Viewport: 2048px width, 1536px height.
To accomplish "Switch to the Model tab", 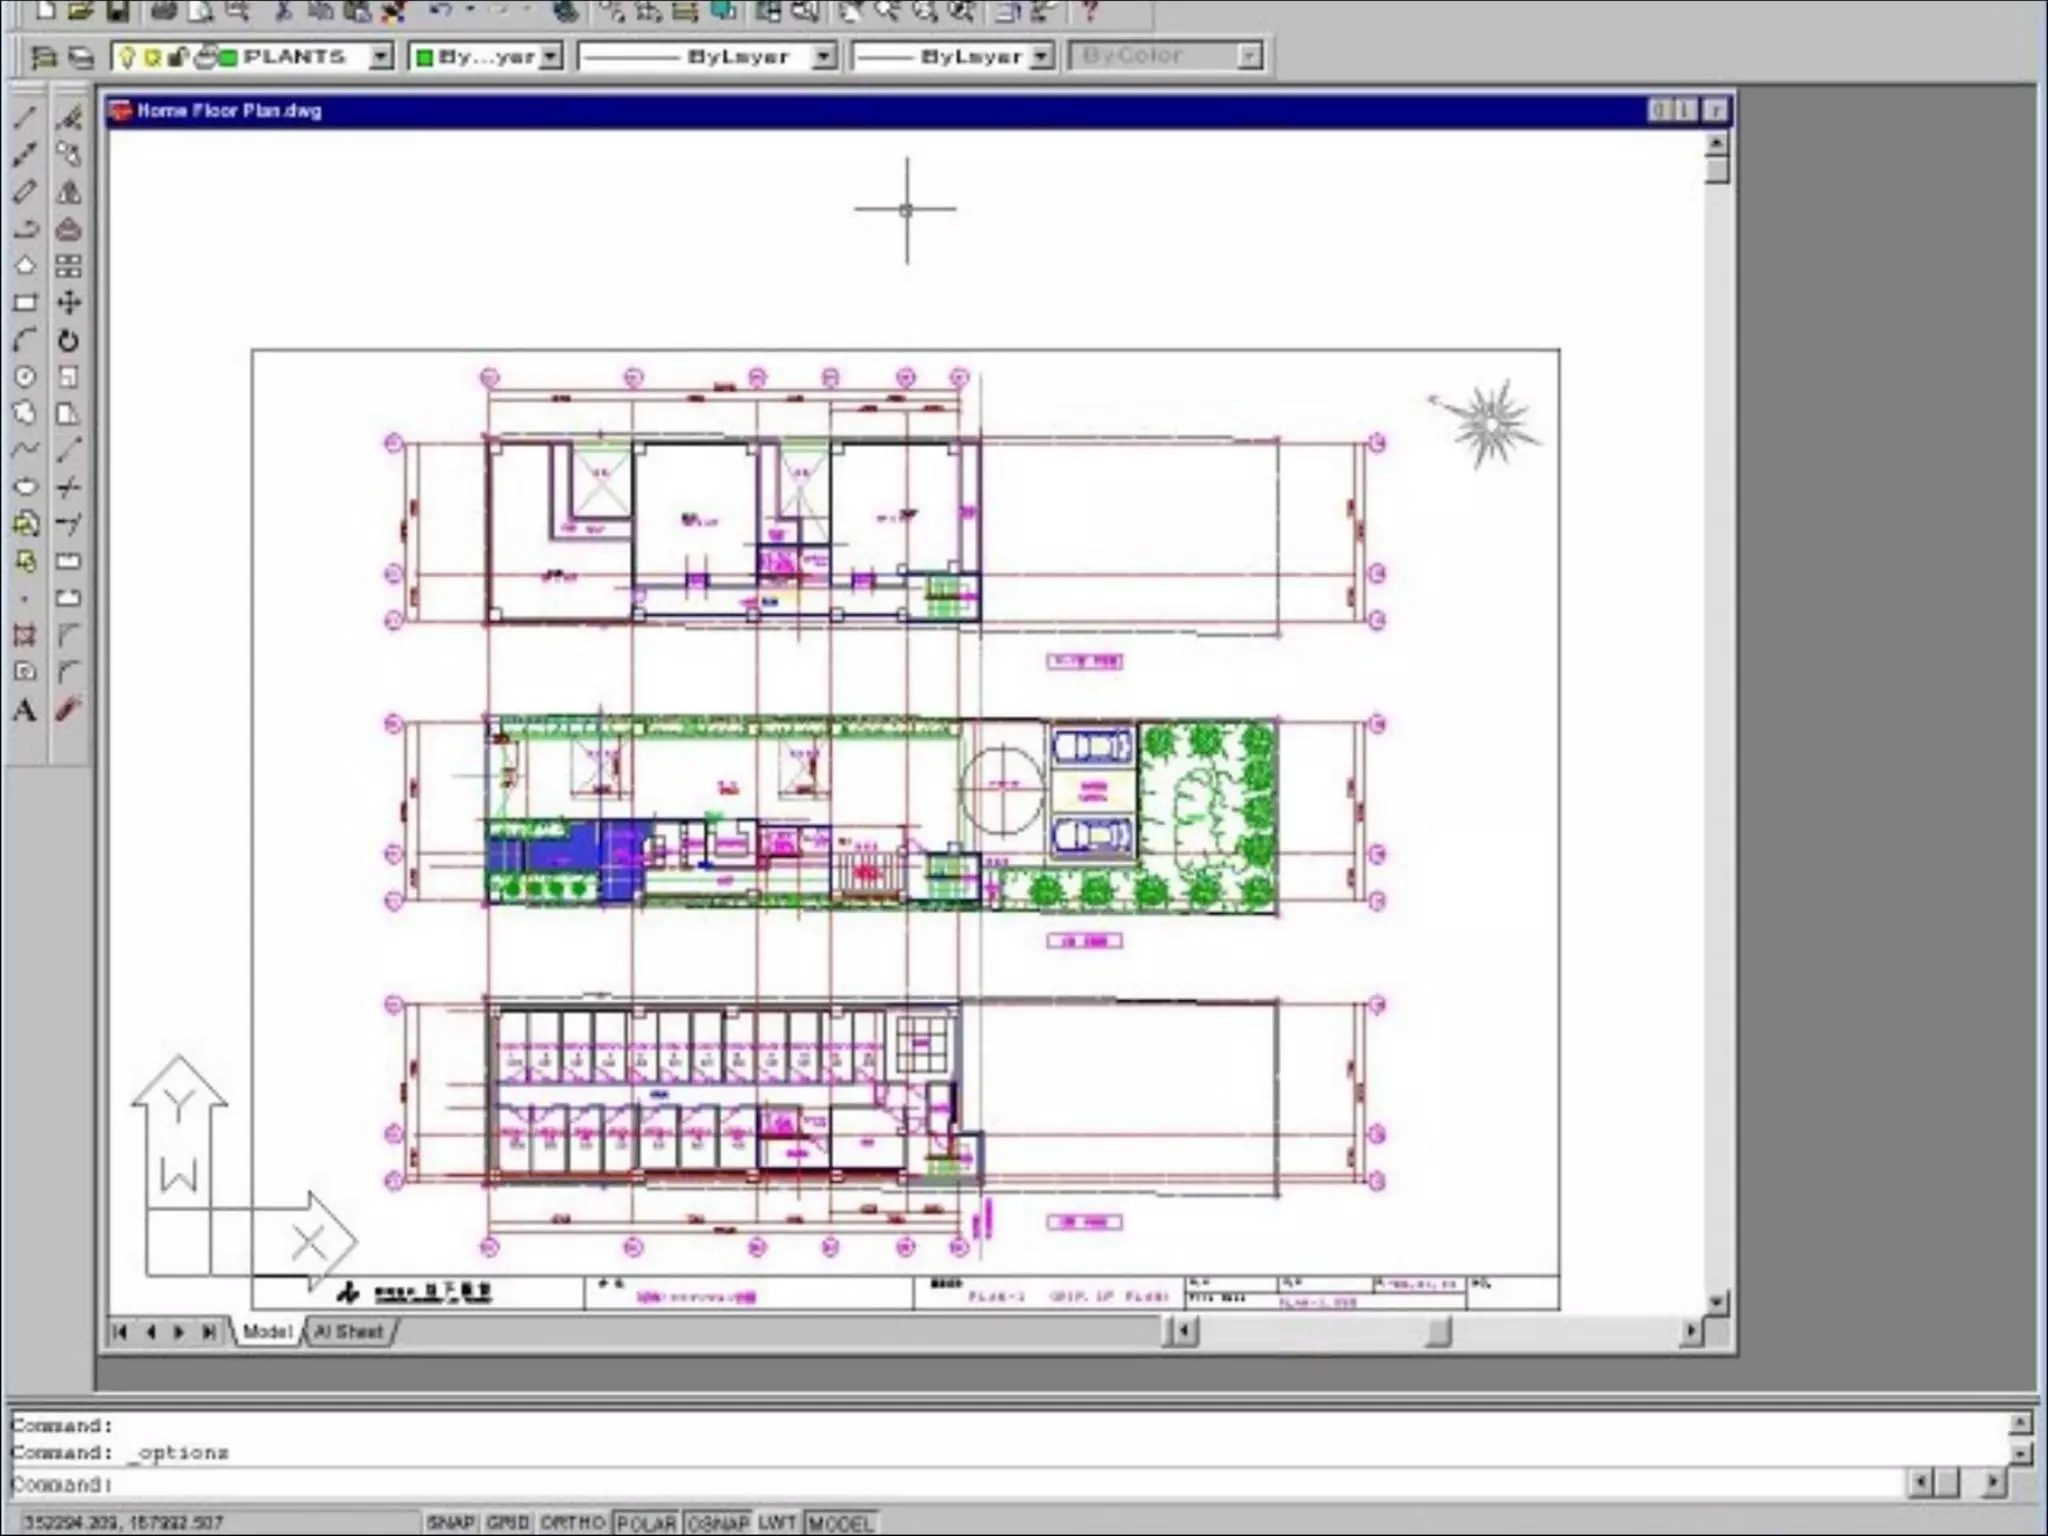I will (266, 1332).
